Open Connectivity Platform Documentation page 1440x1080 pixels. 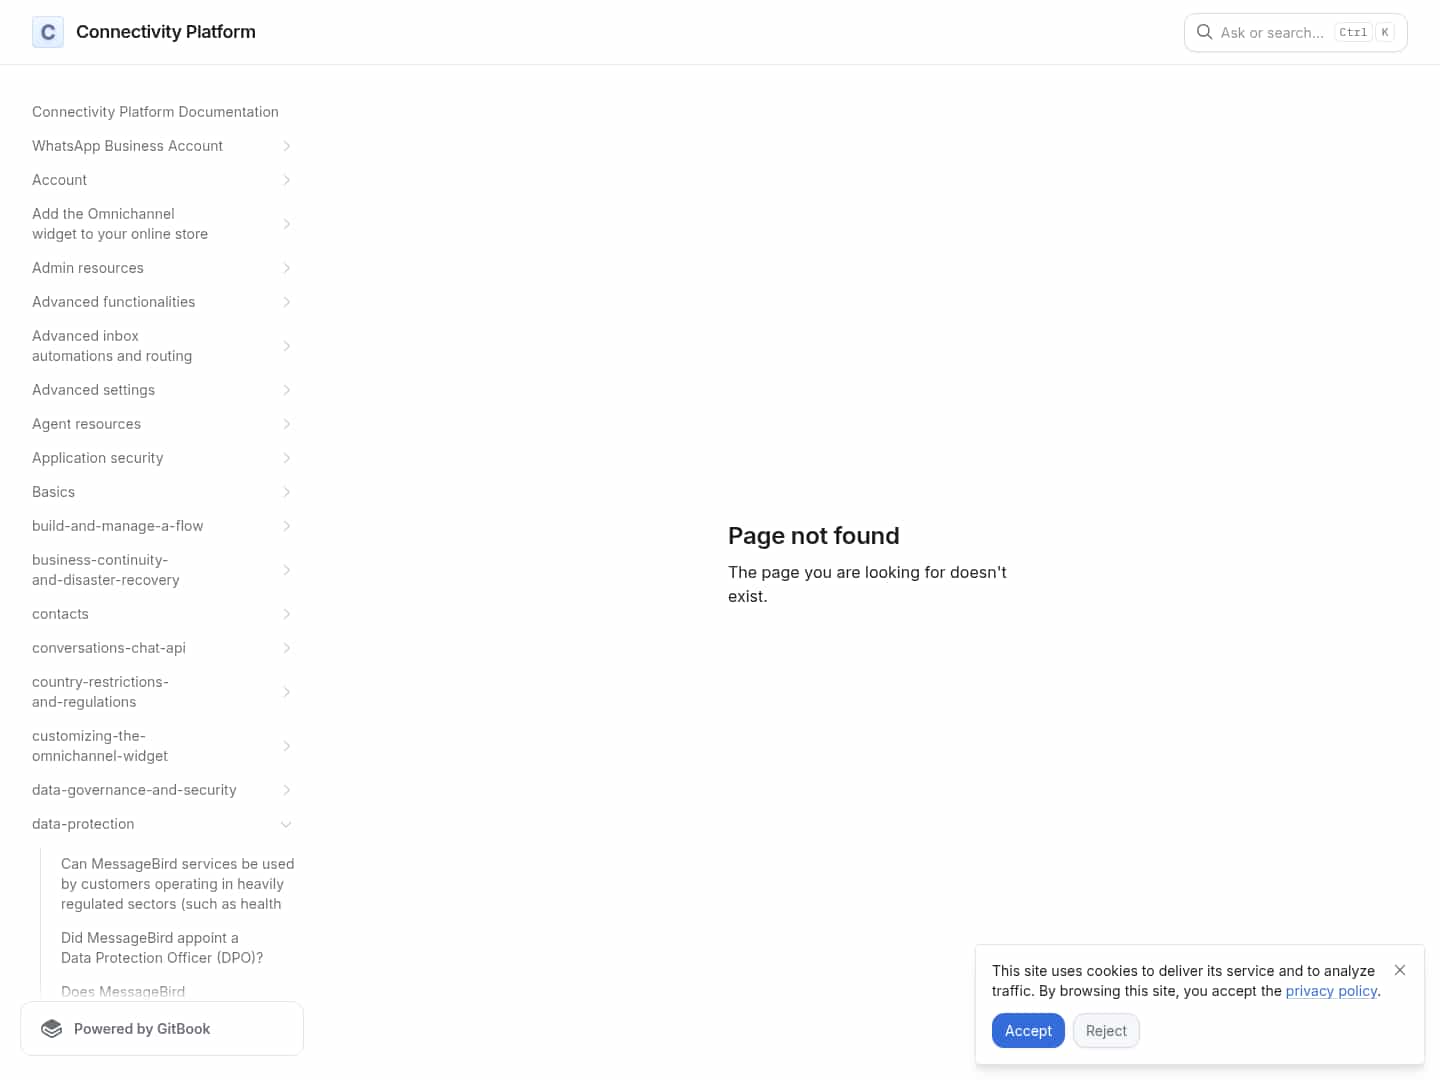[155, 112]
